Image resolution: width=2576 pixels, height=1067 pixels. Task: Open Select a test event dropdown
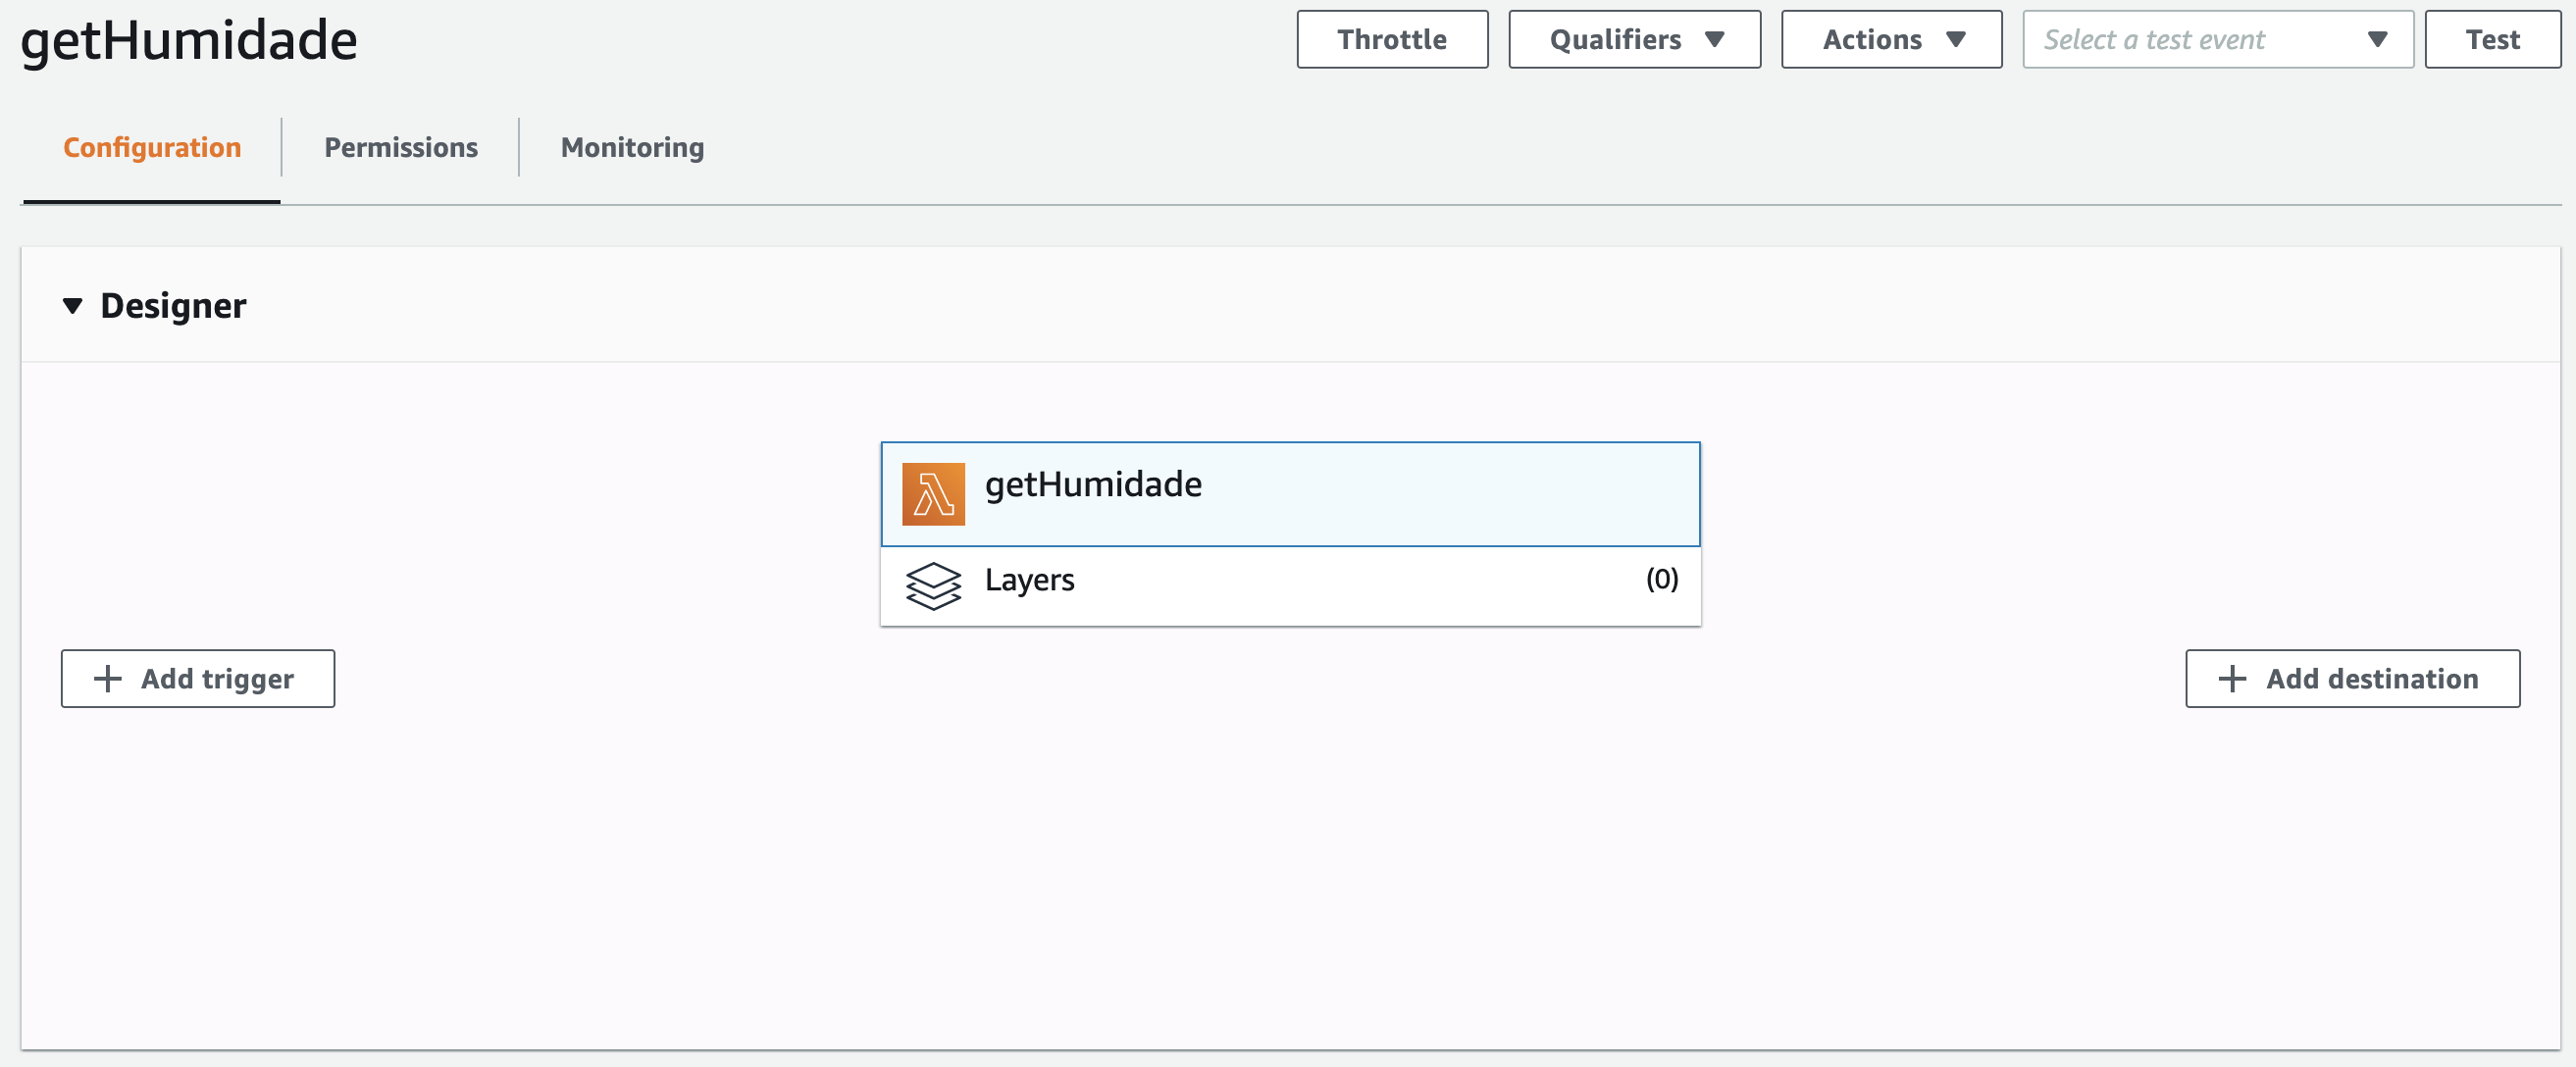click(x=2216, y=40)
